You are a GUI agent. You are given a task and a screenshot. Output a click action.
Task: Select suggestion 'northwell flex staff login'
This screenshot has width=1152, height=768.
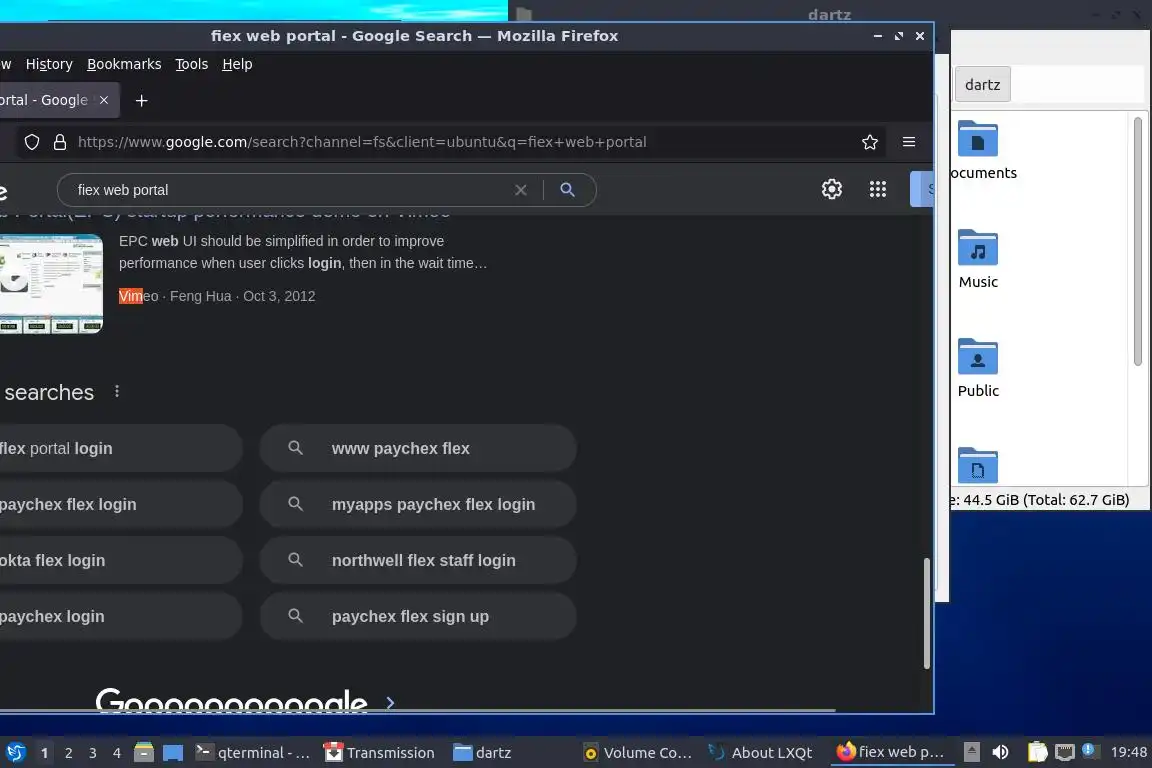click(x=418, y=560)
